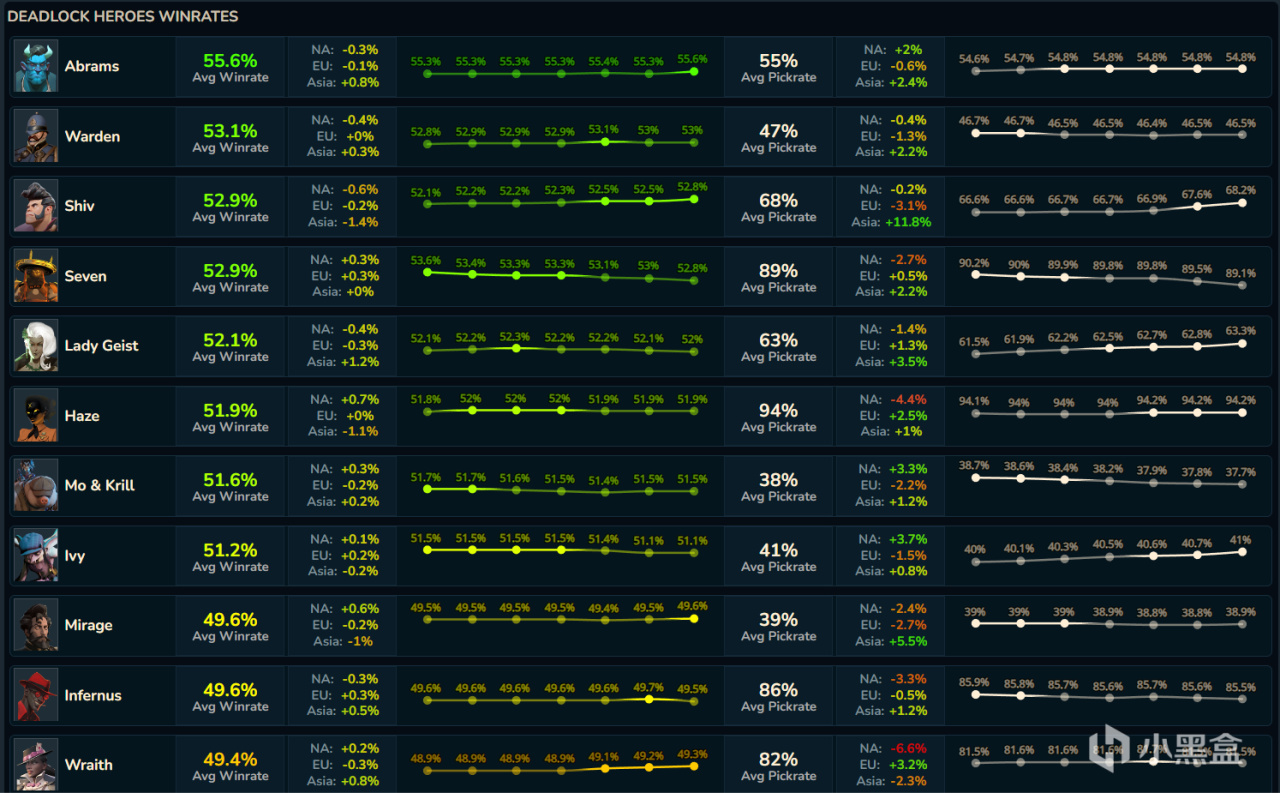This screenshot has height=793, width=1280.
Task: Click Mirage Asia pickrate change +5.5%
Action: 908,641
